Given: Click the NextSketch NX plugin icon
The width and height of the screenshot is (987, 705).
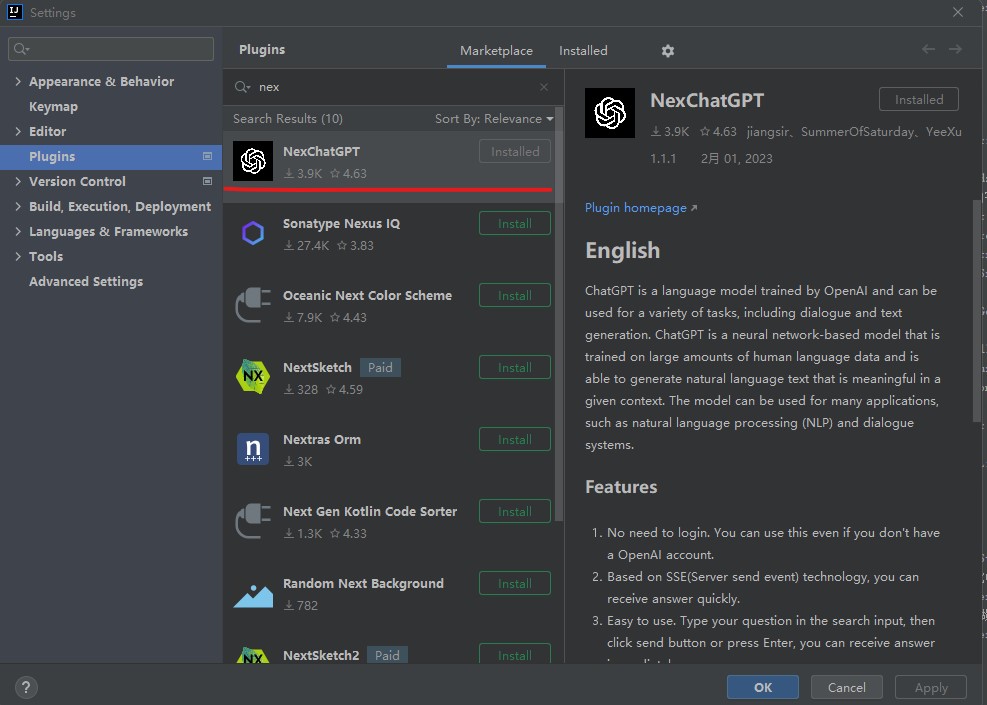Looking at the screenshot, I should coord(253,377).
